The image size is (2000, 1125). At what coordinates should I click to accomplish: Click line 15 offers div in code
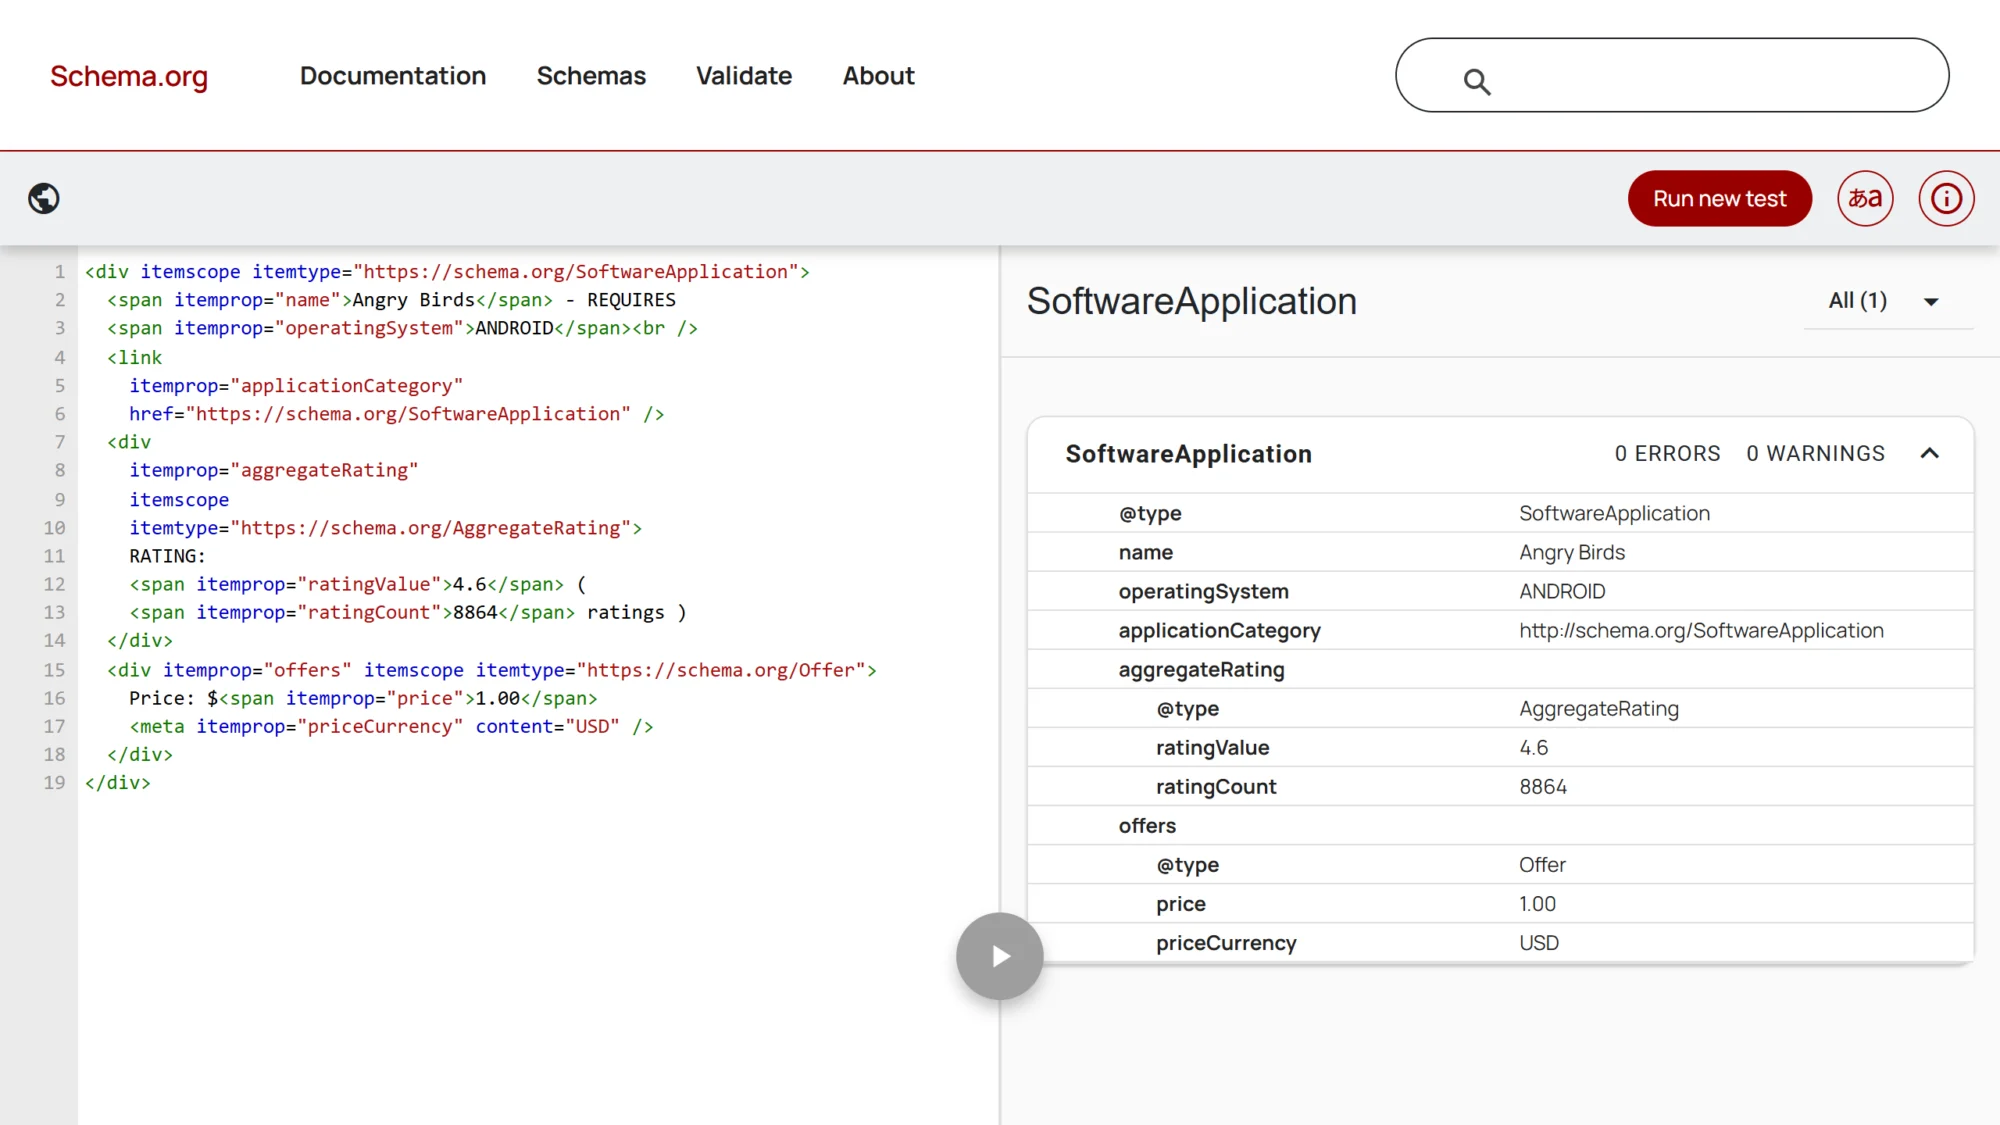click(x=492, y=670)
